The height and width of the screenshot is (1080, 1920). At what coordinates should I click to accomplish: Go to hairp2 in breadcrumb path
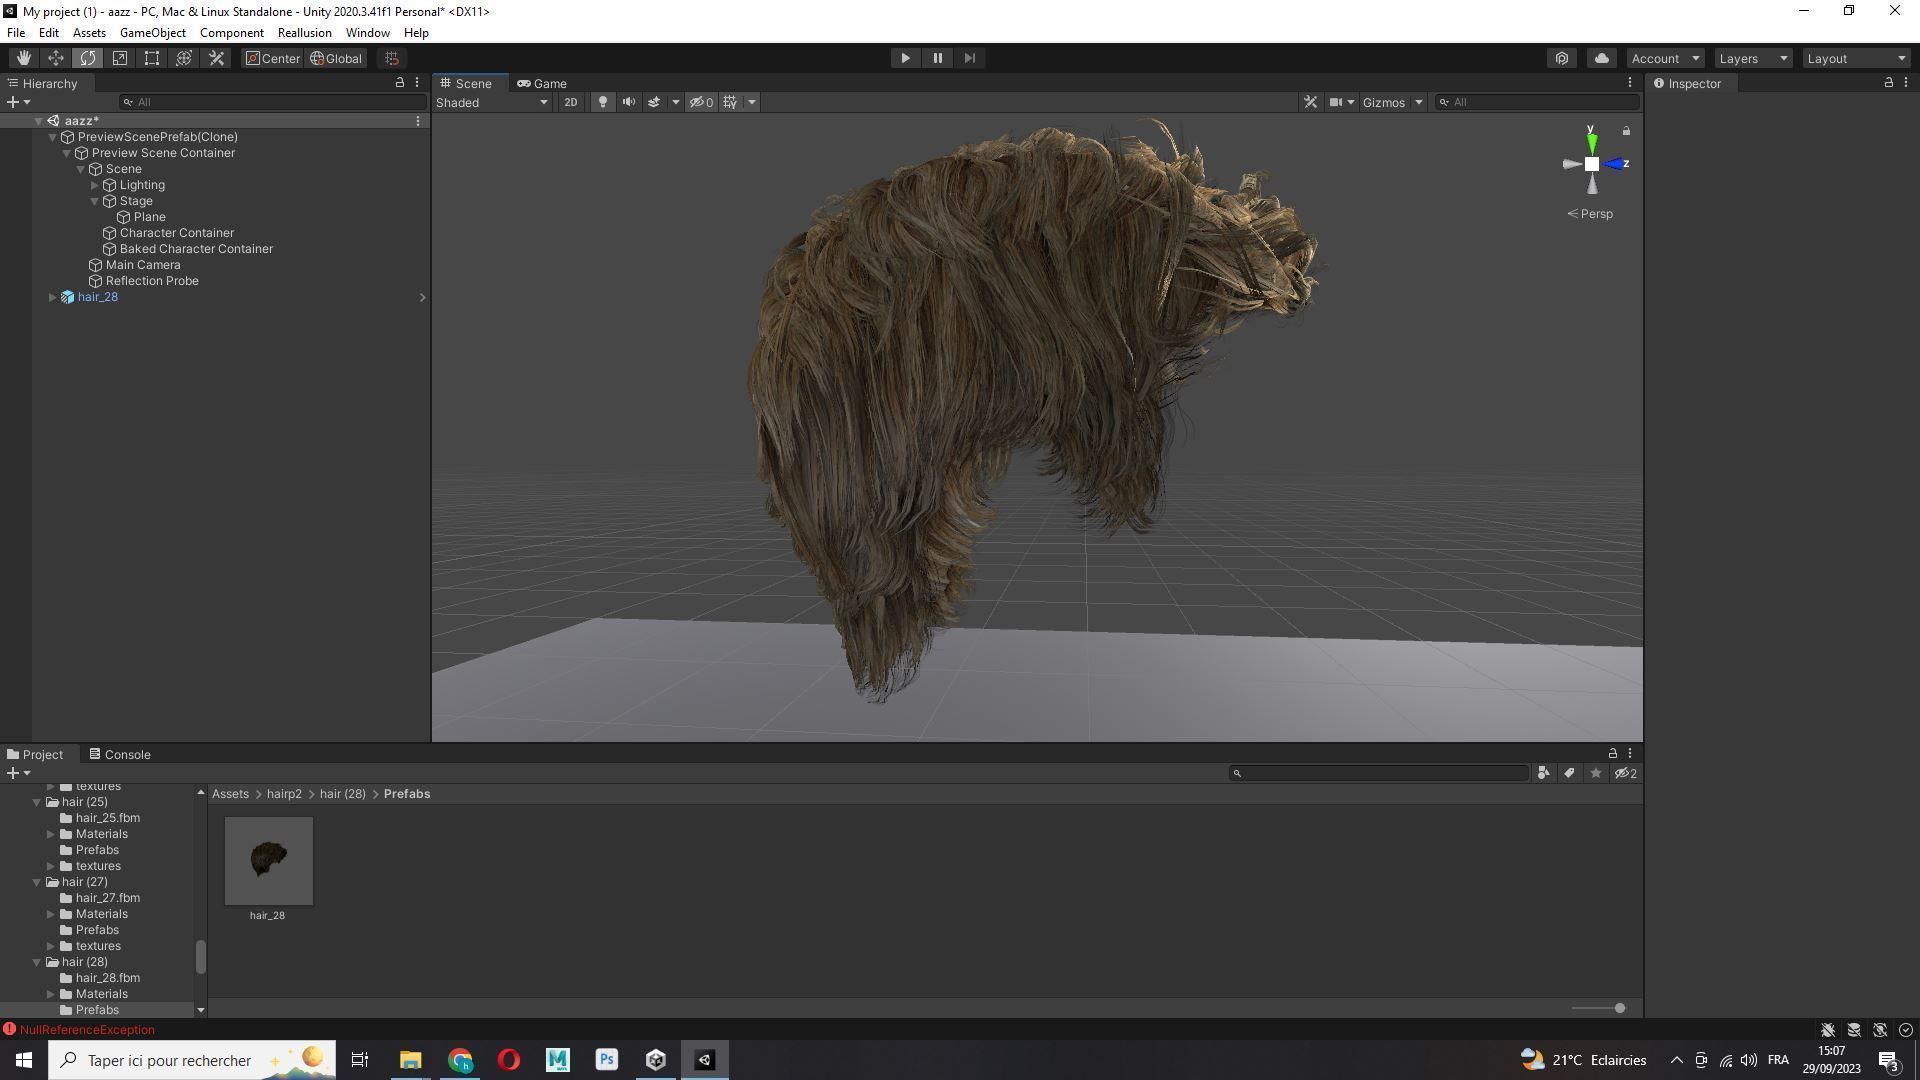284,794
